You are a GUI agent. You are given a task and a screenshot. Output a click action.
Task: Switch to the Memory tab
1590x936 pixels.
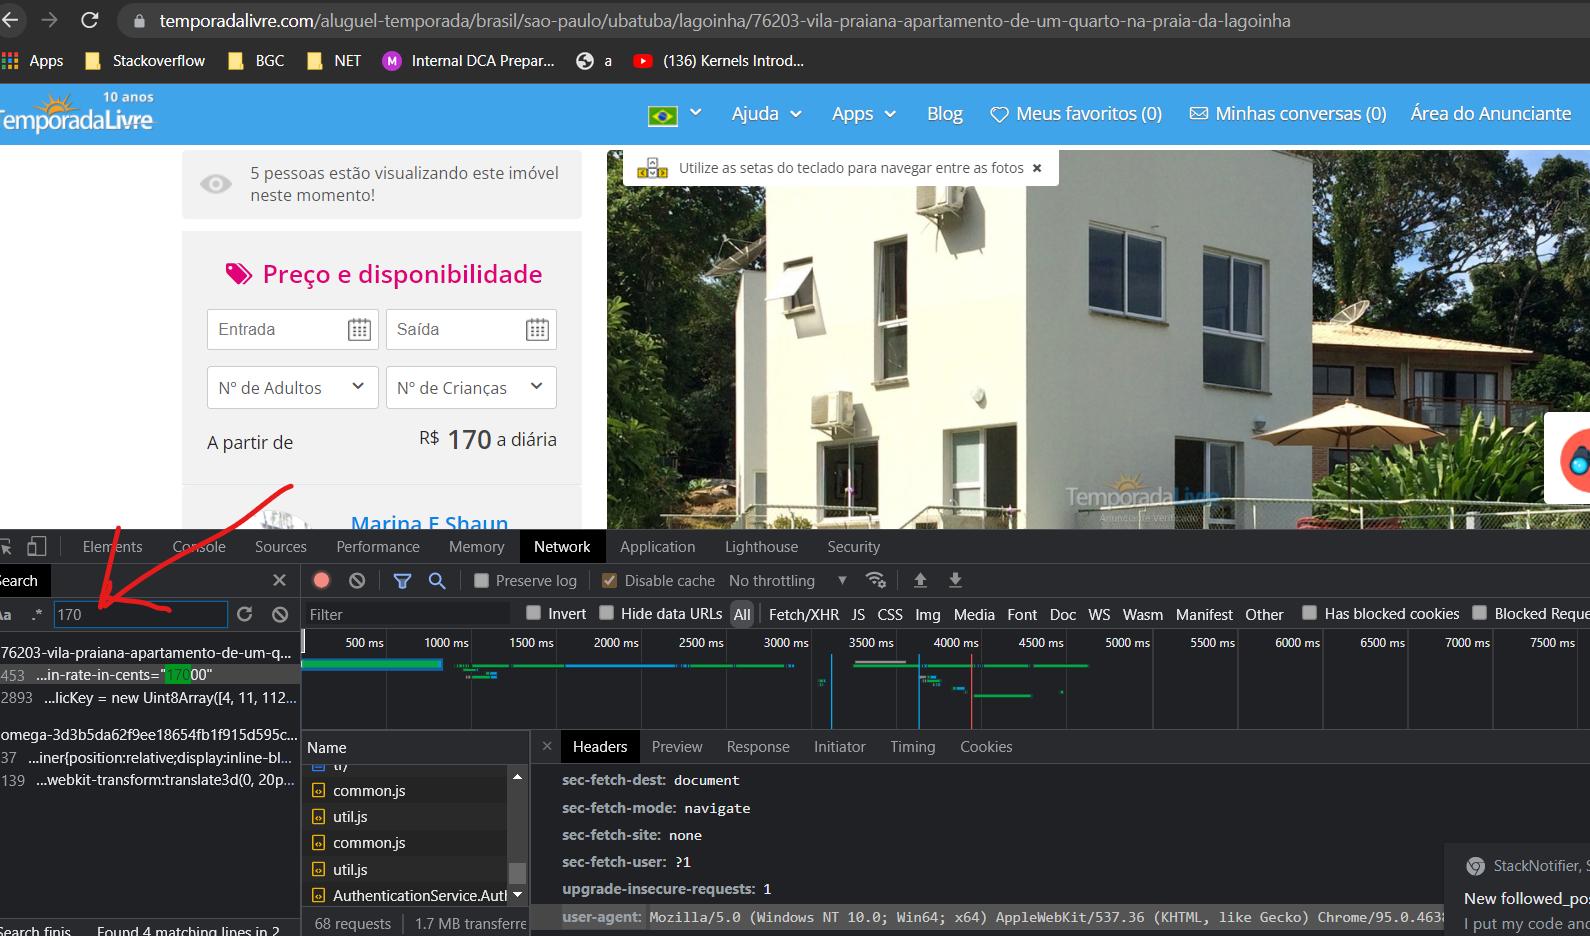point(476,547)
